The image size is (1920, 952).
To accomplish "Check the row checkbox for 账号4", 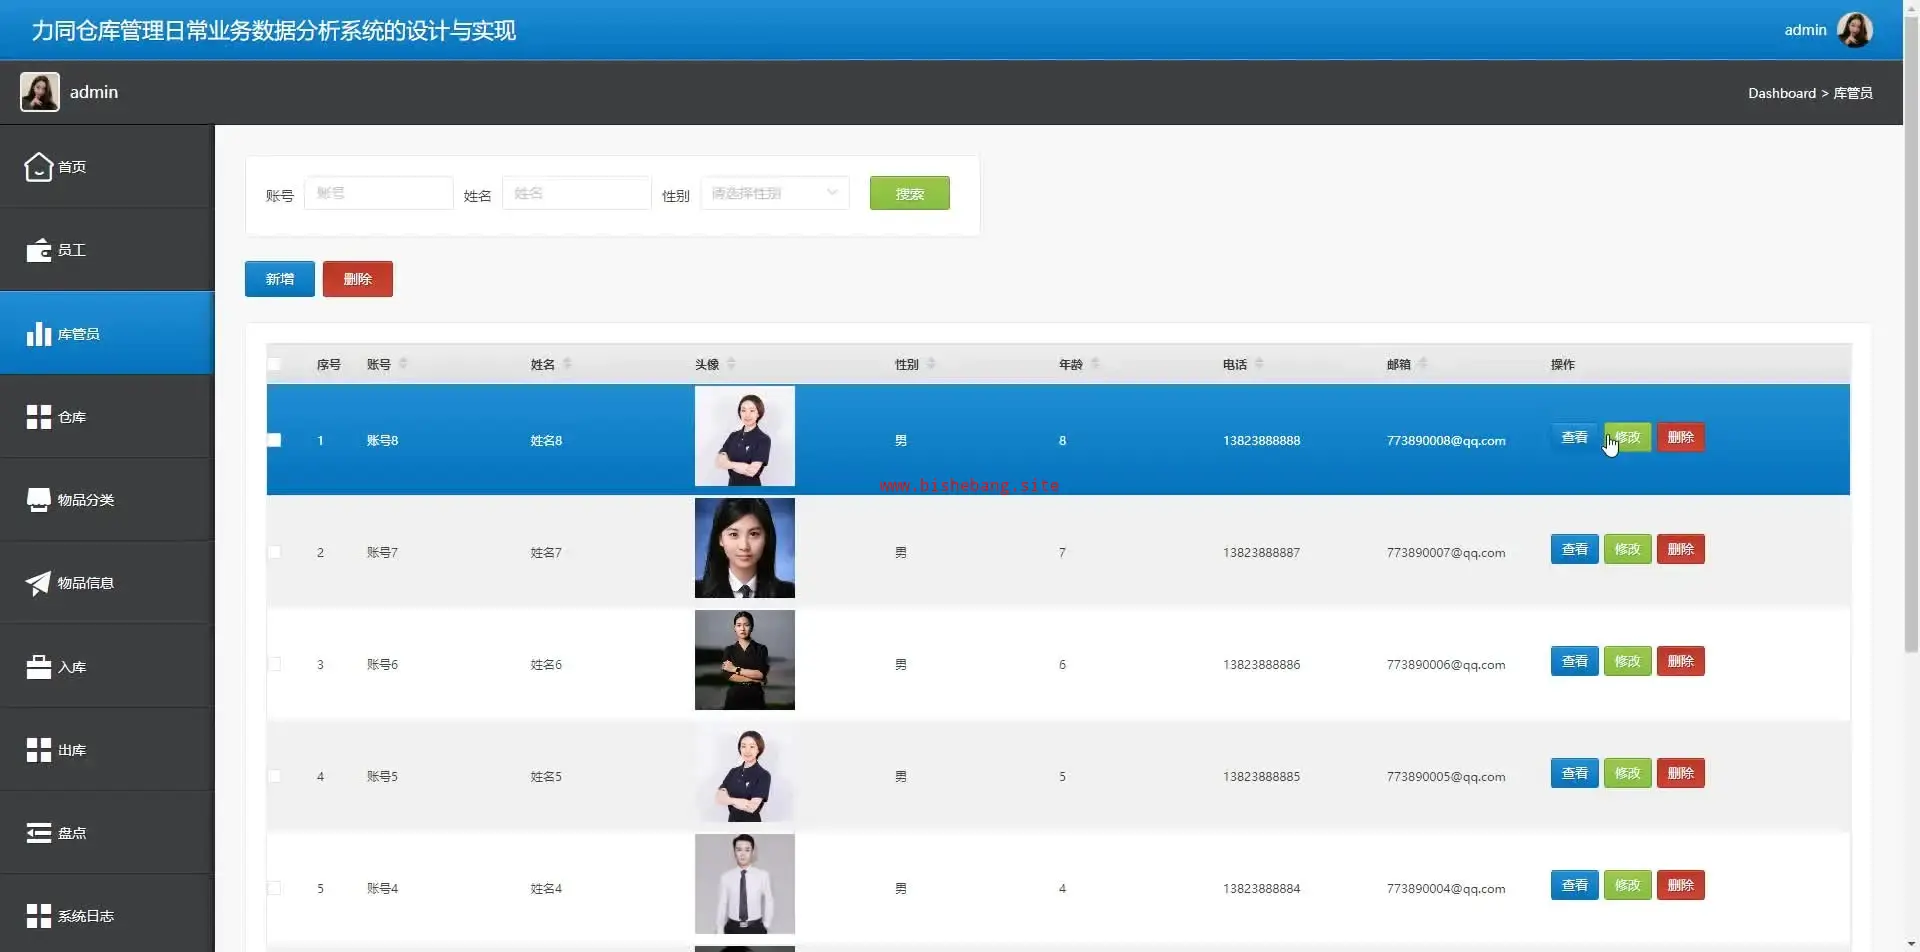I will (274, 888).
